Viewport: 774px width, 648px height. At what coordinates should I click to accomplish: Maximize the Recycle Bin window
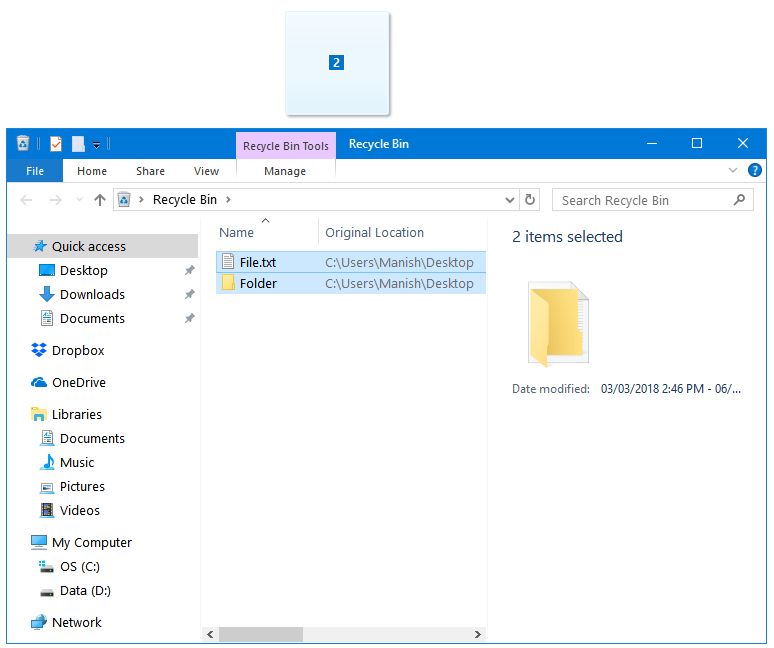697,144
